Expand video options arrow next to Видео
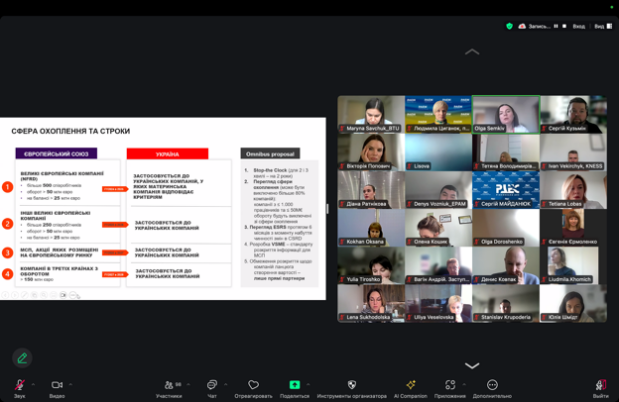Screen dimensions: 619x402 pyautogui.click(x=71, y=384)
